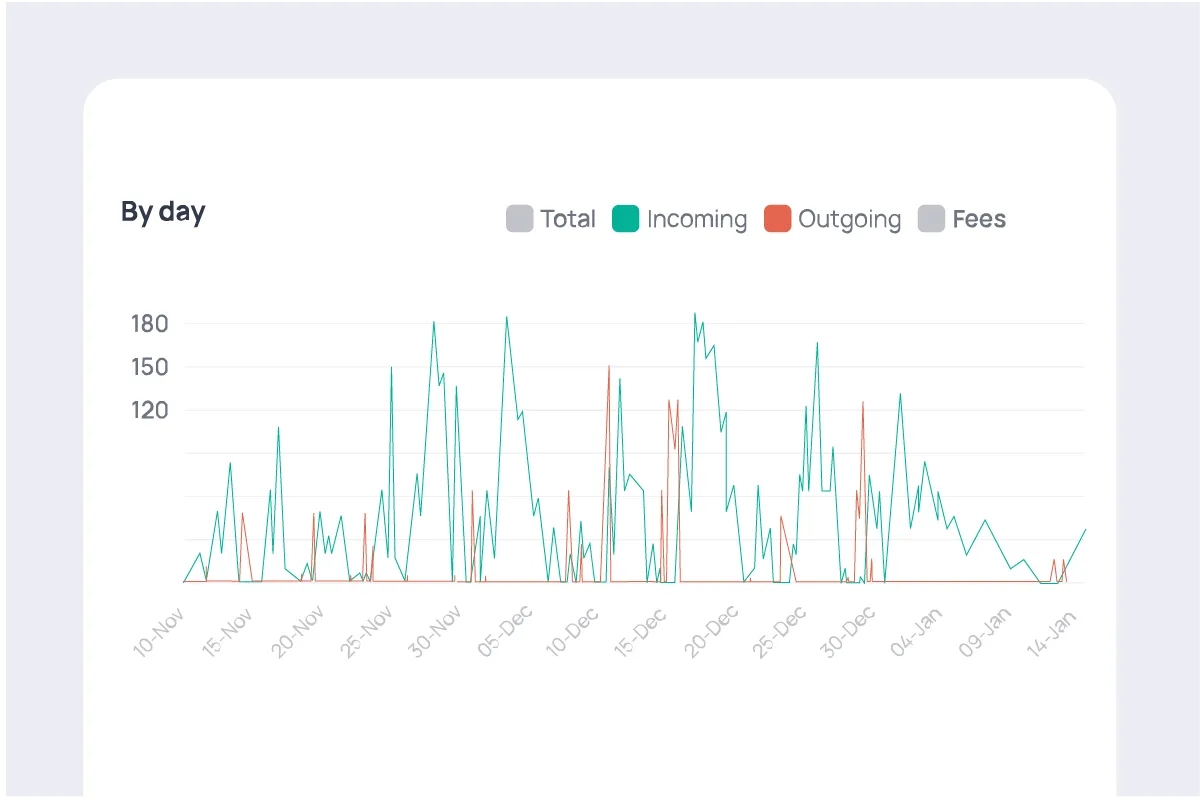Toggle the grey Fees legend swatch
Viewport: 1200px width, 800px height.
pos(931,219)
